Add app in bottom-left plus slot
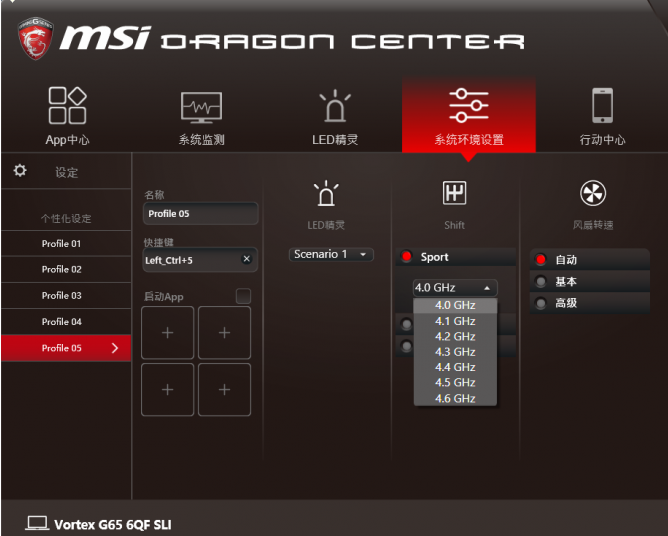 click(167, 389)
